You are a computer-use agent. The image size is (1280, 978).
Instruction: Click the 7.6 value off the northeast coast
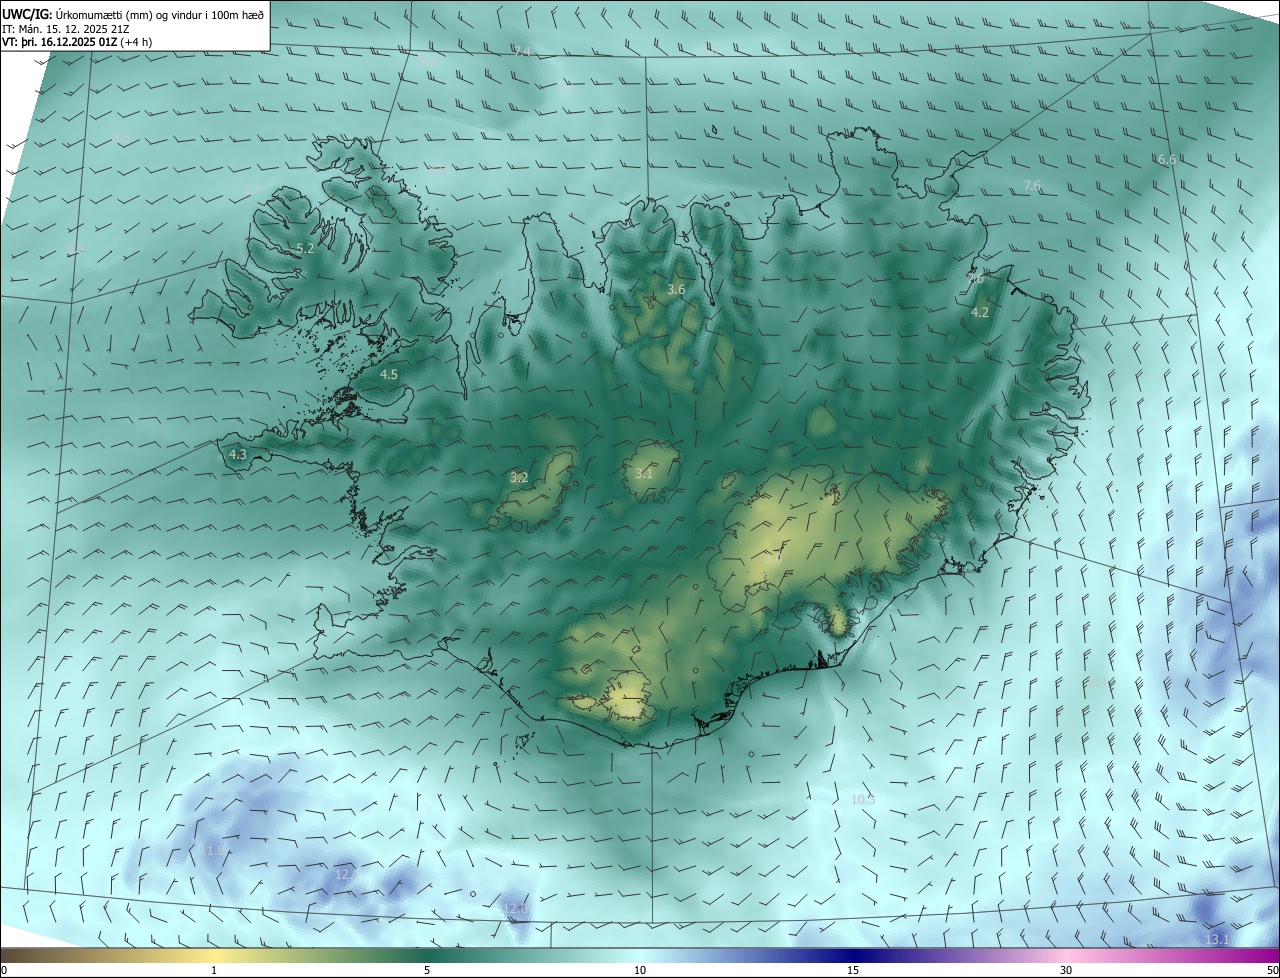click(x=1033, y=186)
